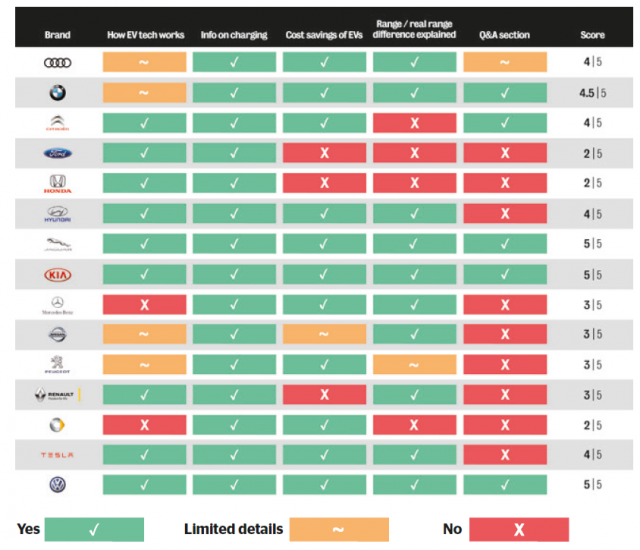Click BMW's 4.5|5 score
Image resolution: width=640 pixels, height=550 pixels.
click(x=592, y=93)
